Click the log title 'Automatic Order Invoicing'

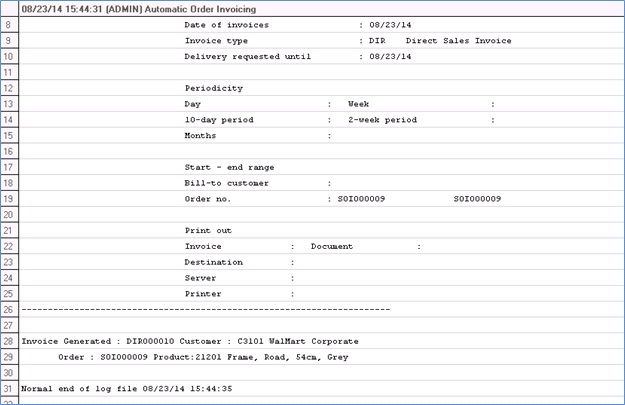(x=200, y=9)
